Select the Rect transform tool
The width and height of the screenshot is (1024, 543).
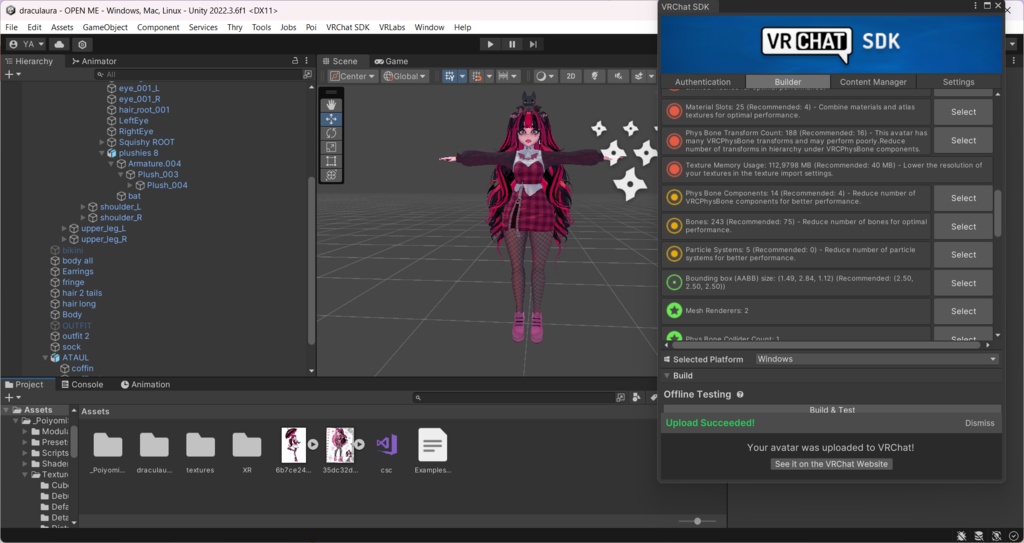click(331, 161)
